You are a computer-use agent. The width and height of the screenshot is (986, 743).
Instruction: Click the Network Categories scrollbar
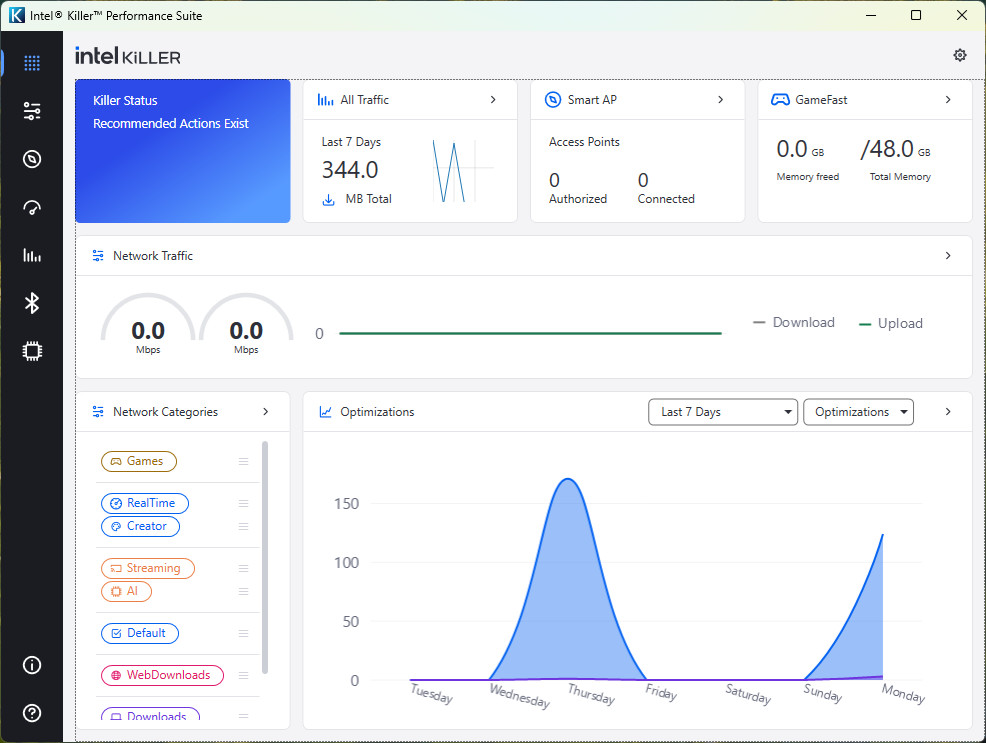click(x=265, y=556)
